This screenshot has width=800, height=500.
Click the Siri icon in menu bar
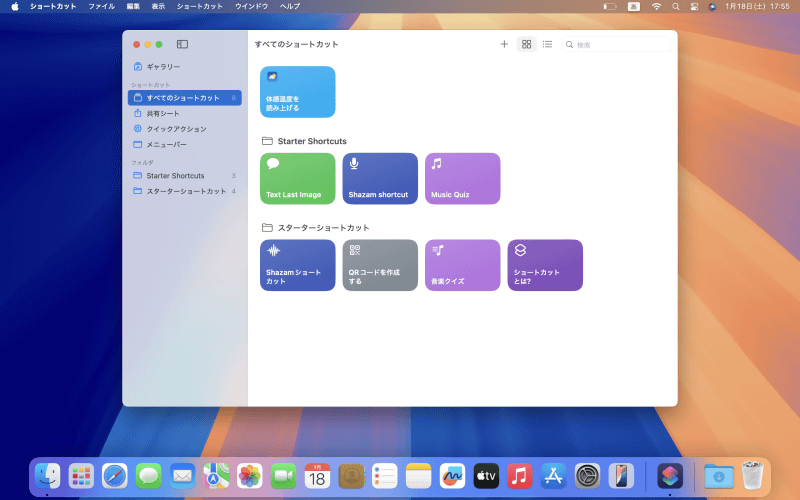tap(712, 7)
